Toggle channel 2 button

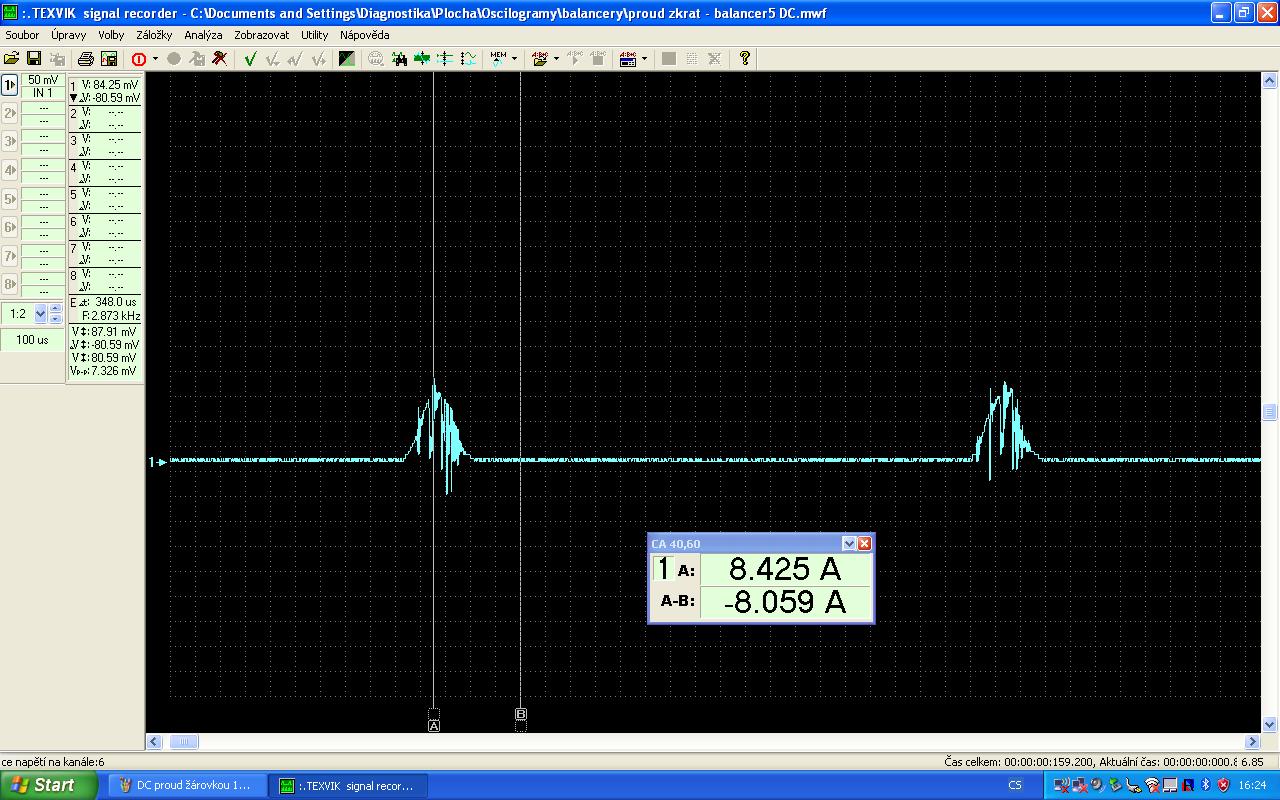tap(10, 114)
